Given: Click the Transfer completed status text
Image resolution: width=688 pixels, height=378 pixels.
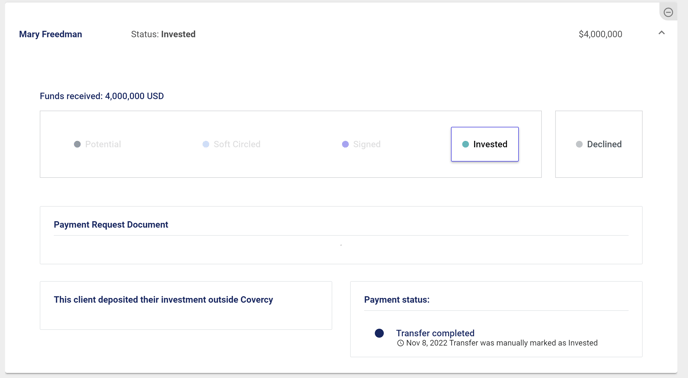Looking at the screenshot, I should click(x=435, y=333).
